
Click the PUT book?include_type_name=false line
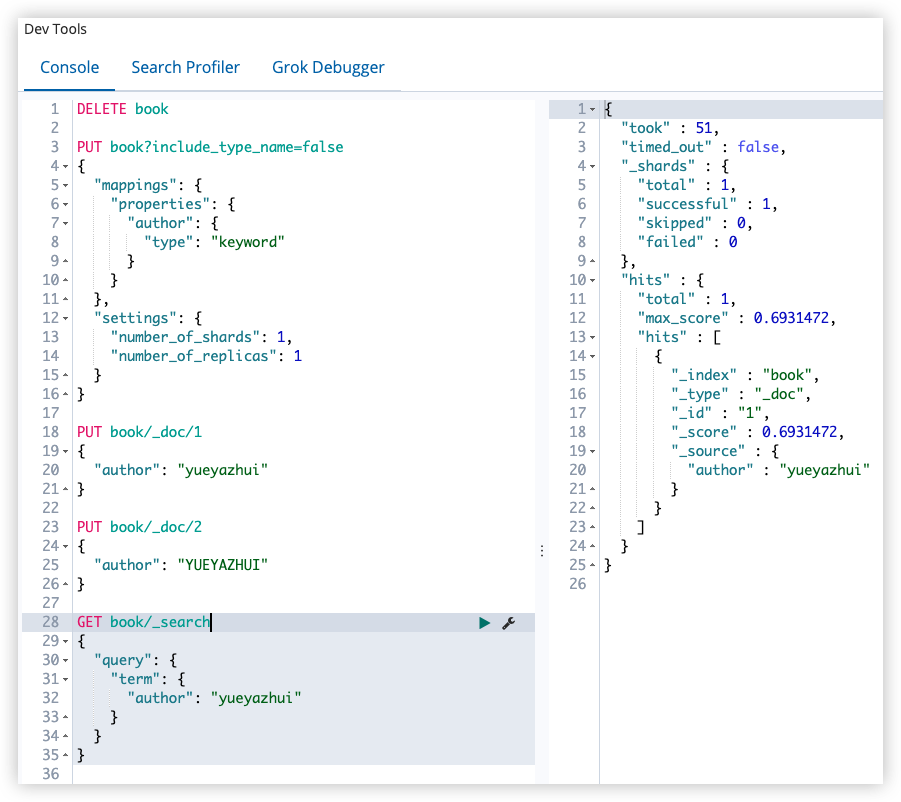click(210, 147)
